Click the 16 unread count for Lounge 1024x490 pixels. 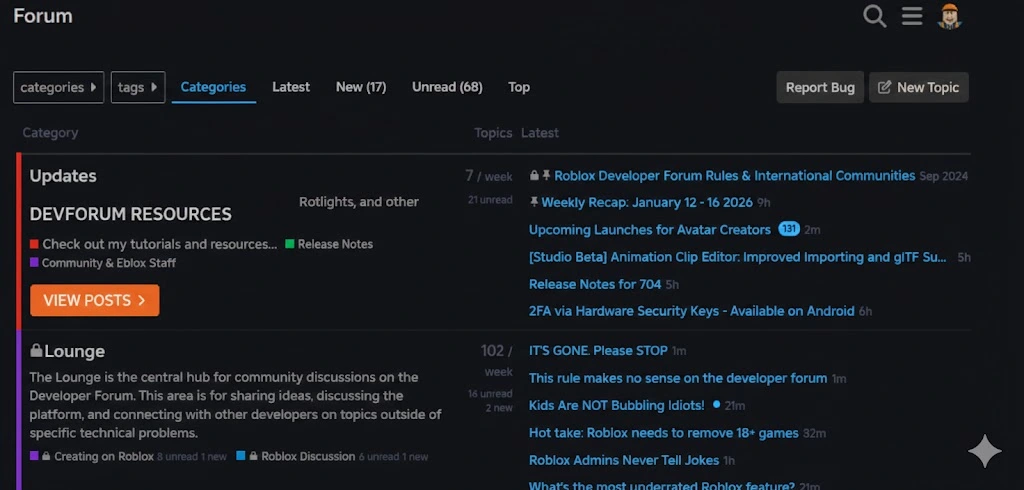[x=490, y=394]
